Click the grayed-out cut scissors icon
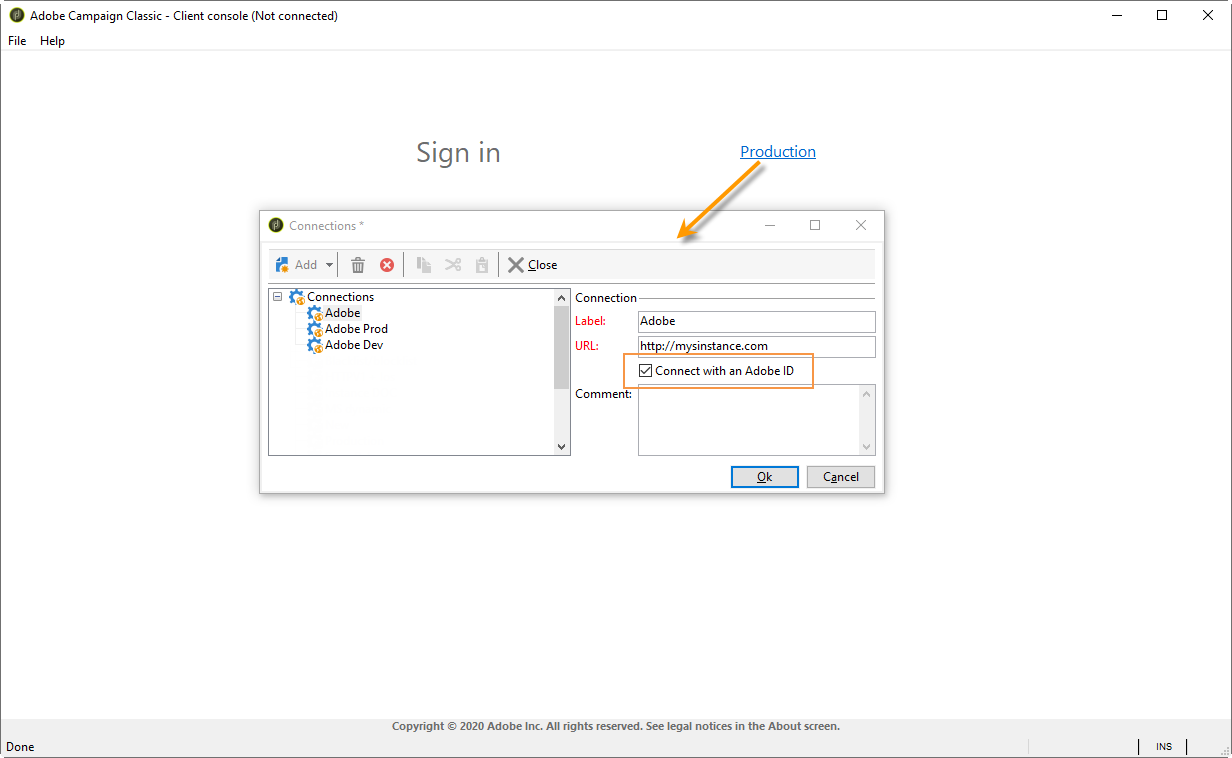Screen dimensions: 1232x758 (453, 265)
